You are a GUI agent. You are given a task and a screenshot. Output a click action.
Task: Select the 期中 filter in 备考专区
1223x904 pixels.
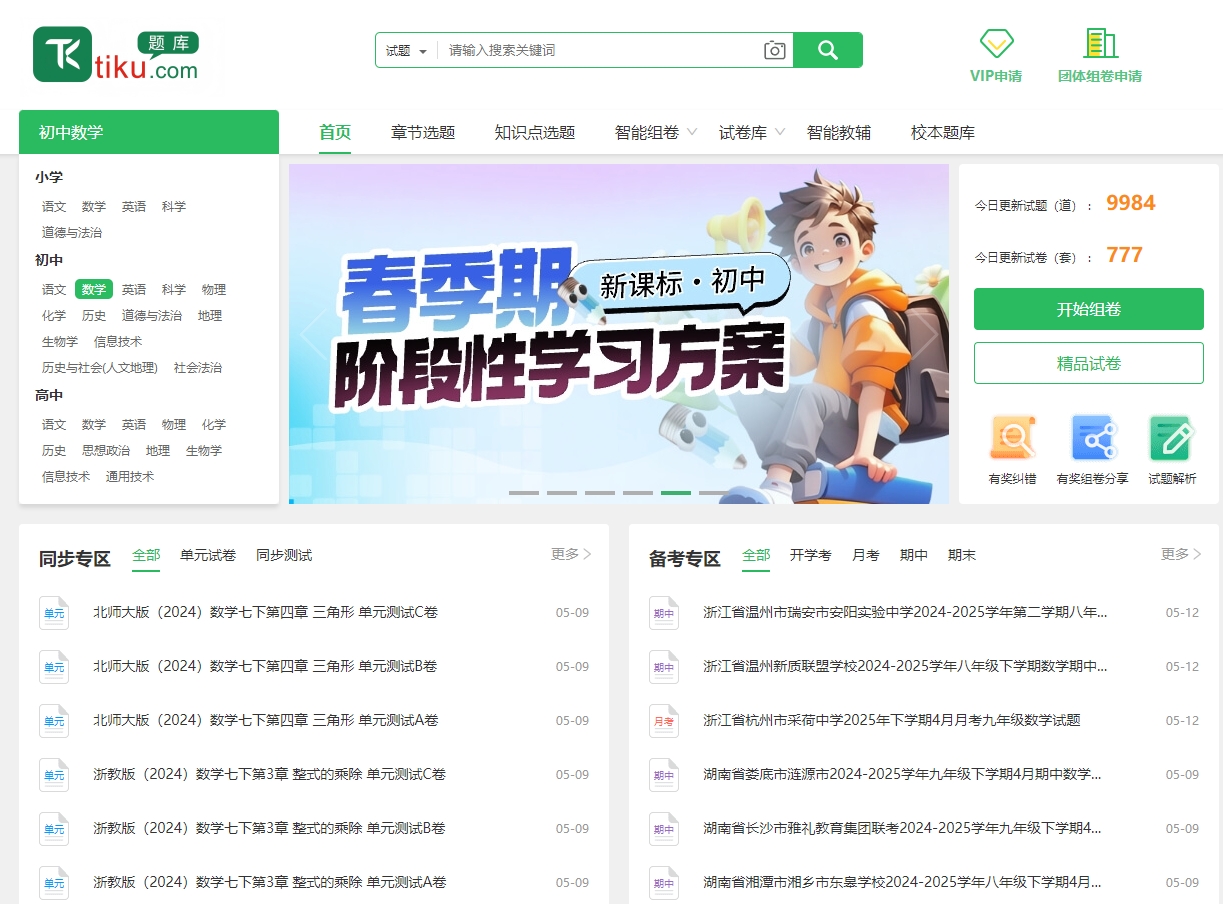(x=913, y=555)
